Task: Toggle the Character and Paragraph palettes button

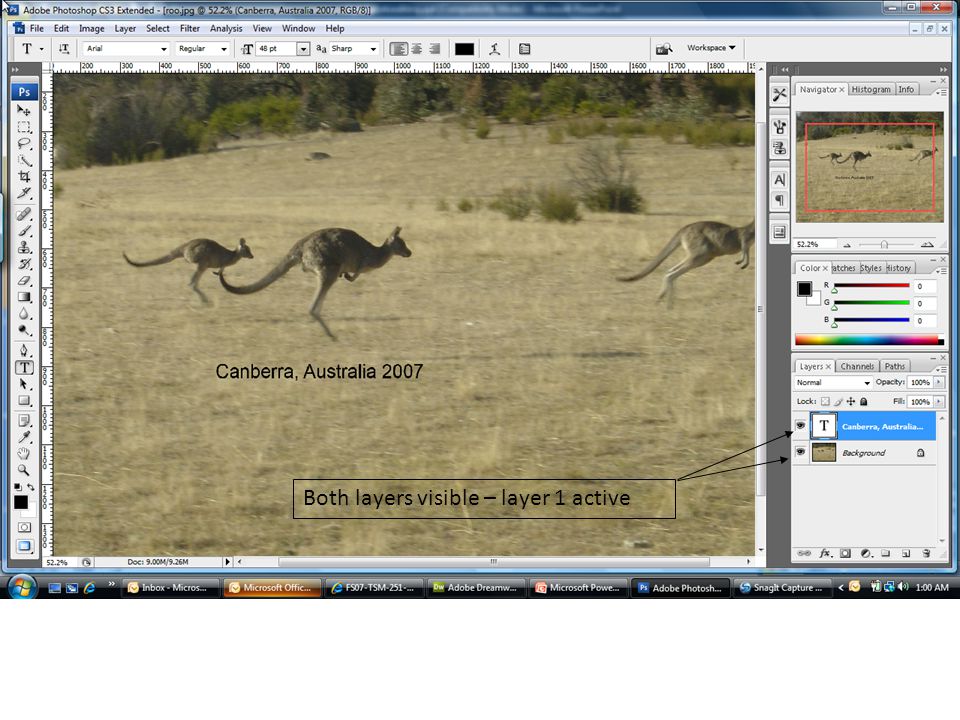Action: [x=525, y=49]
